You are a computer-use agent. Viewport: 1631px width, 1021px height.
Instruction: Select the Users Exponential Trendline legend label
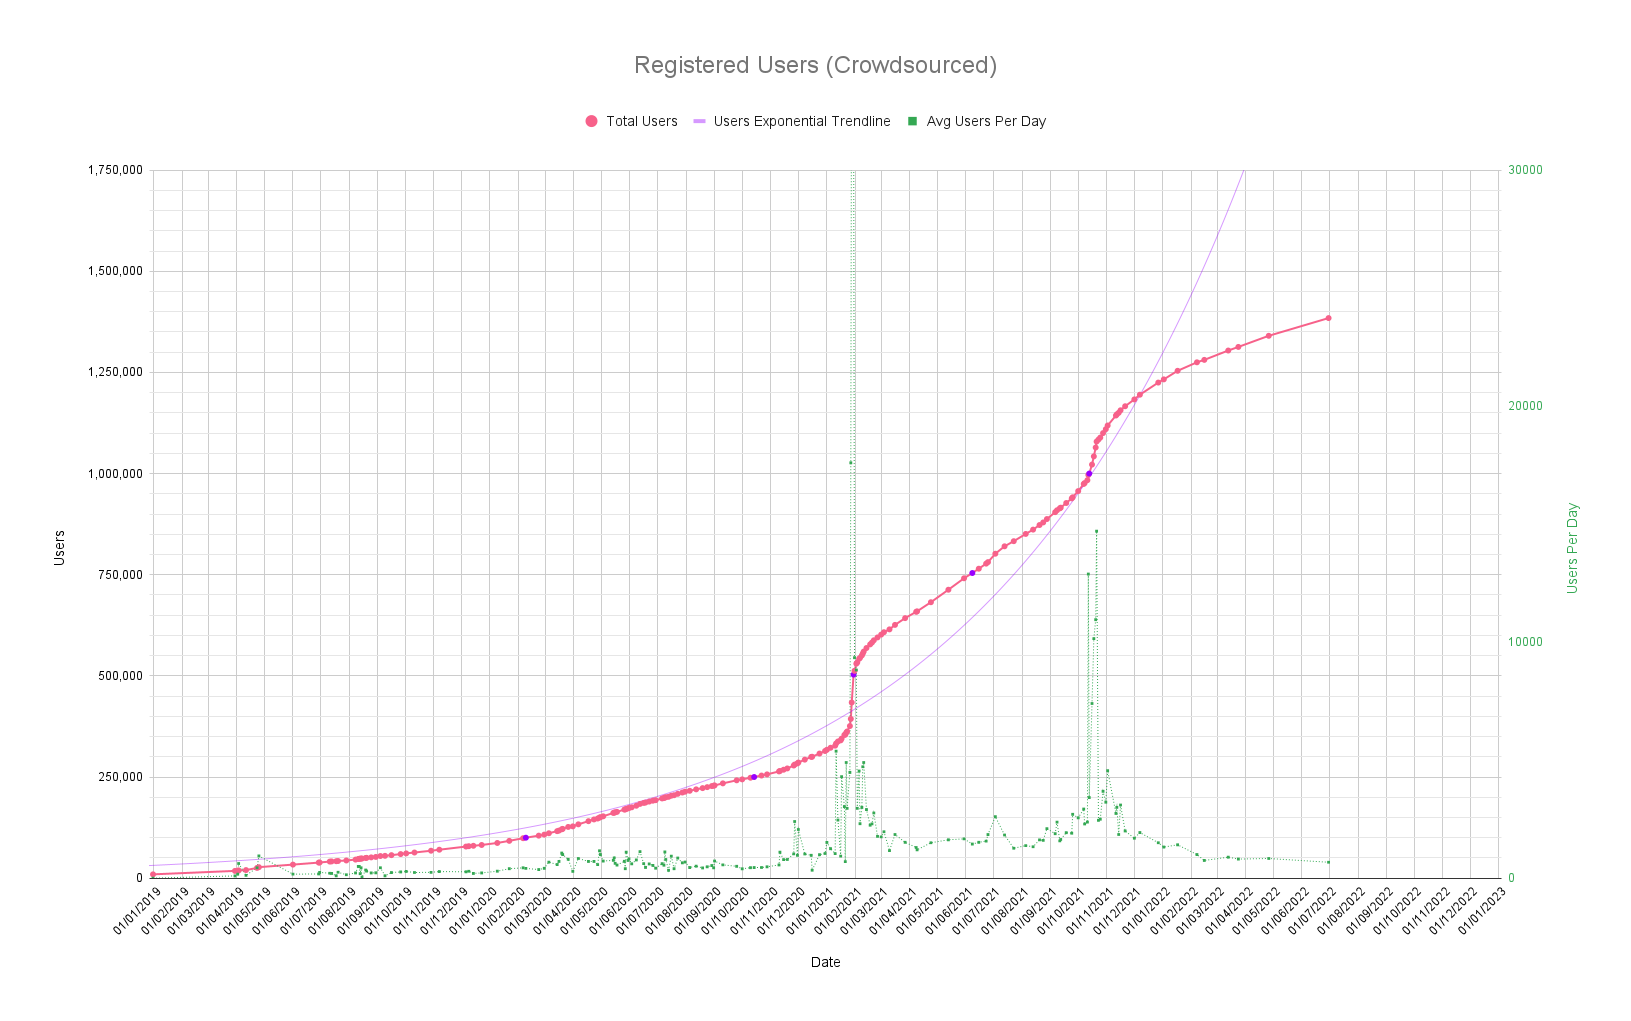tap(802, 121)
